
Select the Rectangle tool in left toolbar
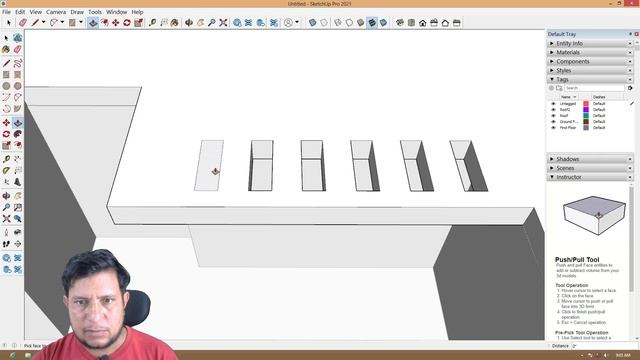pyautogui.click(x=6, y=75)
